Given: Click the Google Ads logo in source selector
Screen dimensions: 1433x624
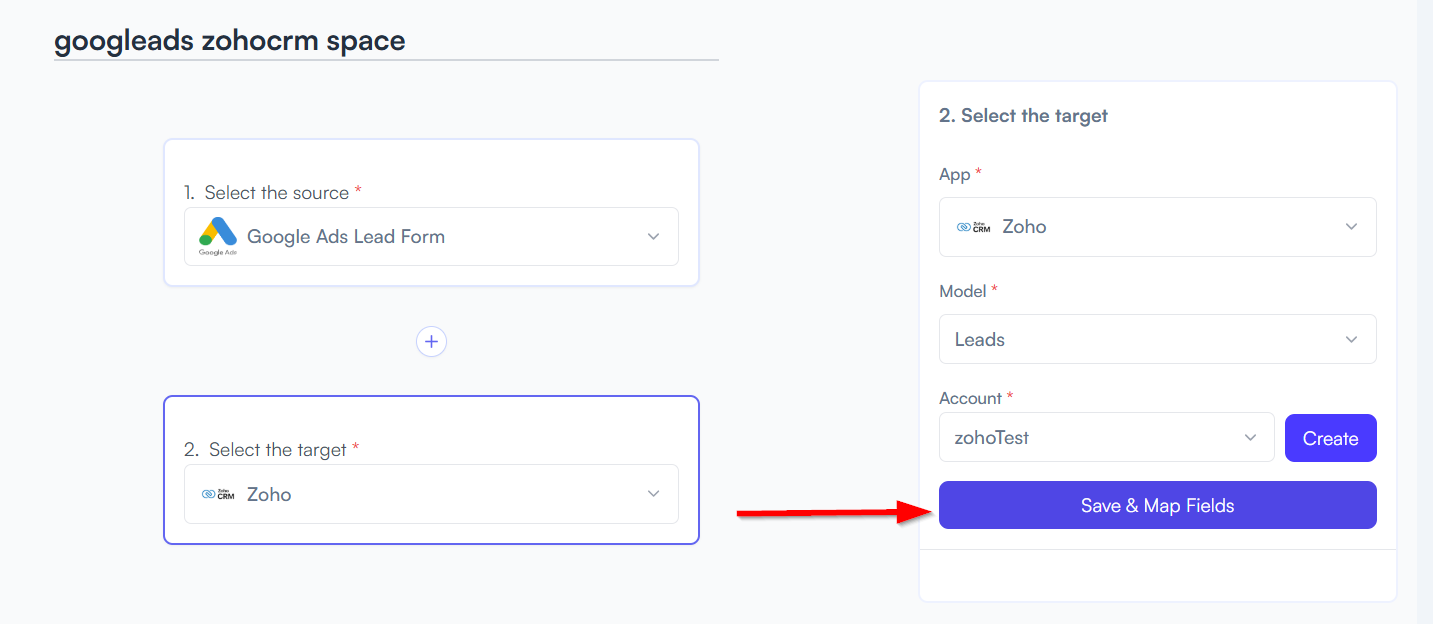Looking at the screenshot, I should point(218,236).
